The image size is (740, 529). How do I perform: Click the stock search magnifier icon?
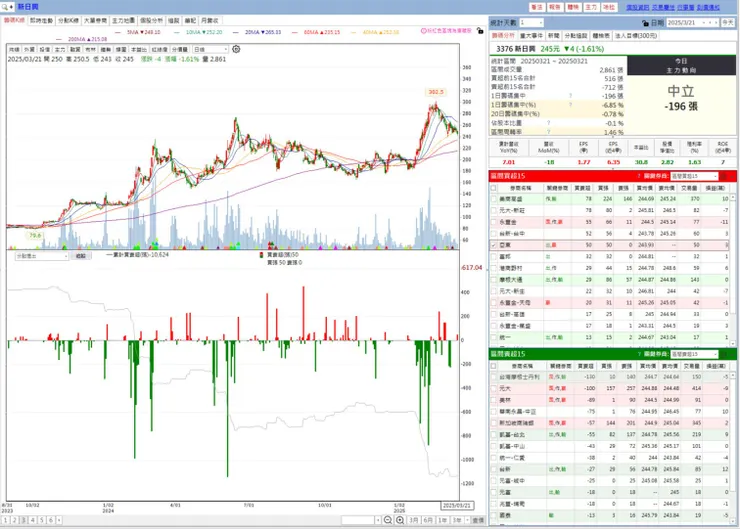pyautogui.click(x=5, y=7)
